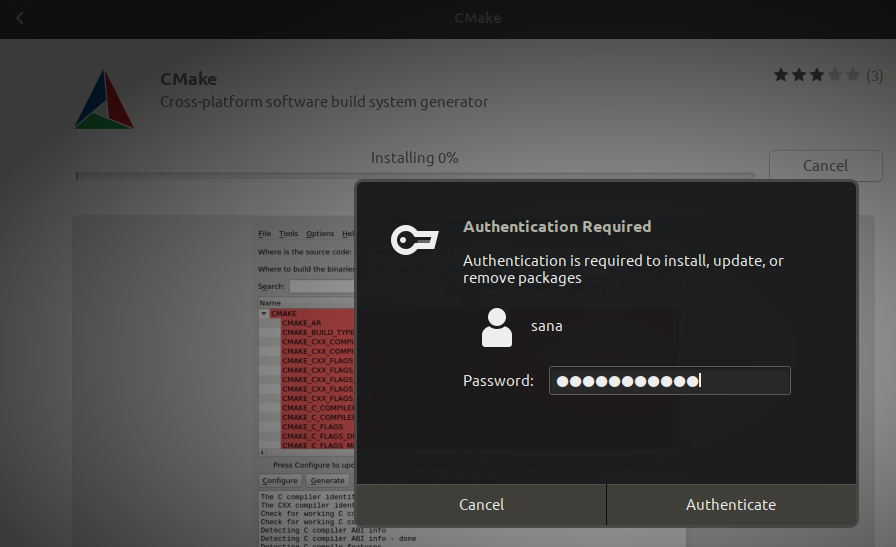Click the user avatar next to sana
Viewport: 896px width, 547px height.
point(496,327)
